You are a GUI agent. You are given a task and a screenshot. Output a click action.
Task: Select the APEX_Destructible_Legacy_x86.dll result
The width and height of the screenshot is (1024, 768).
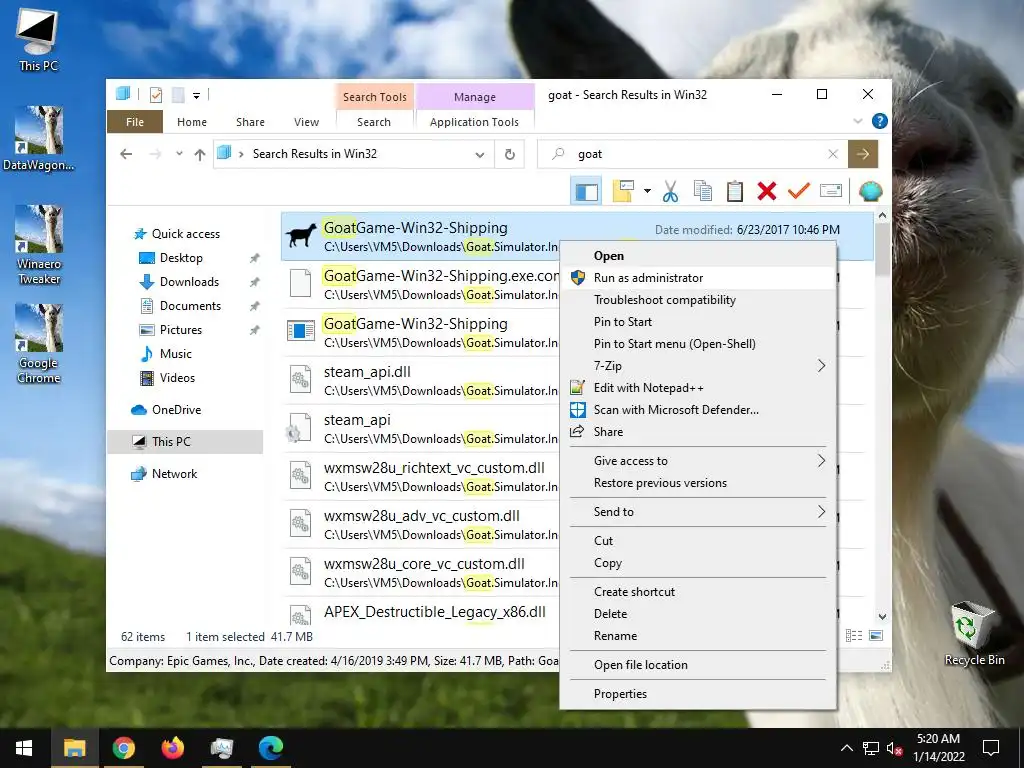pyautogui.click(x=421, y=612)
